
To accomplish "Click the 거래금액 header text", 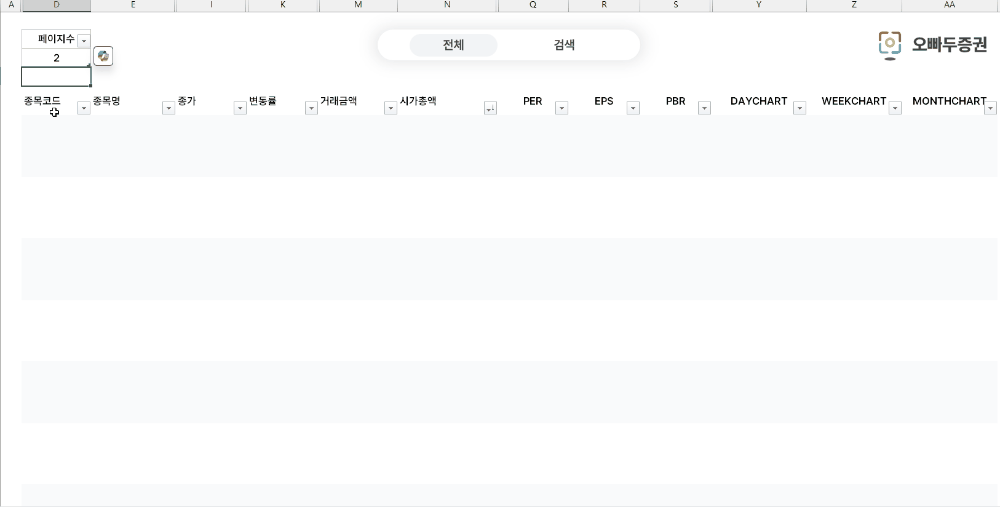I will point(339,101).
